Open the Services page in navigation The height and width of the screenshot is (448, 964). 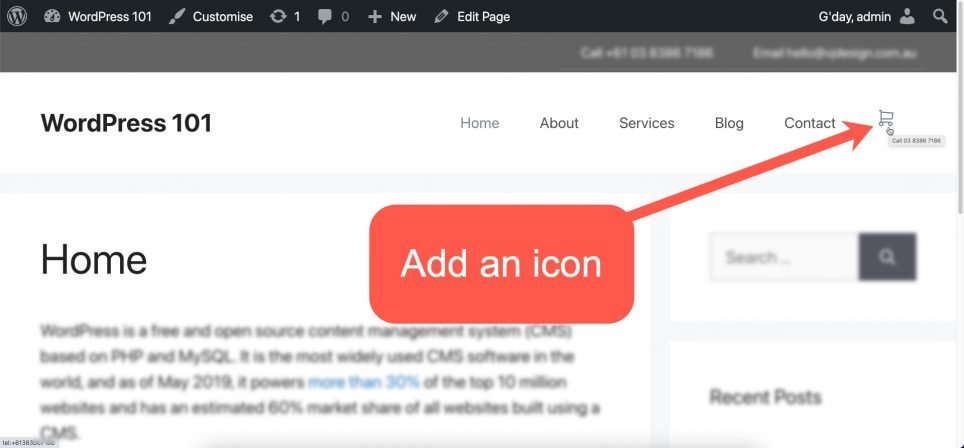pyautogui.click(x=647, y=123)
